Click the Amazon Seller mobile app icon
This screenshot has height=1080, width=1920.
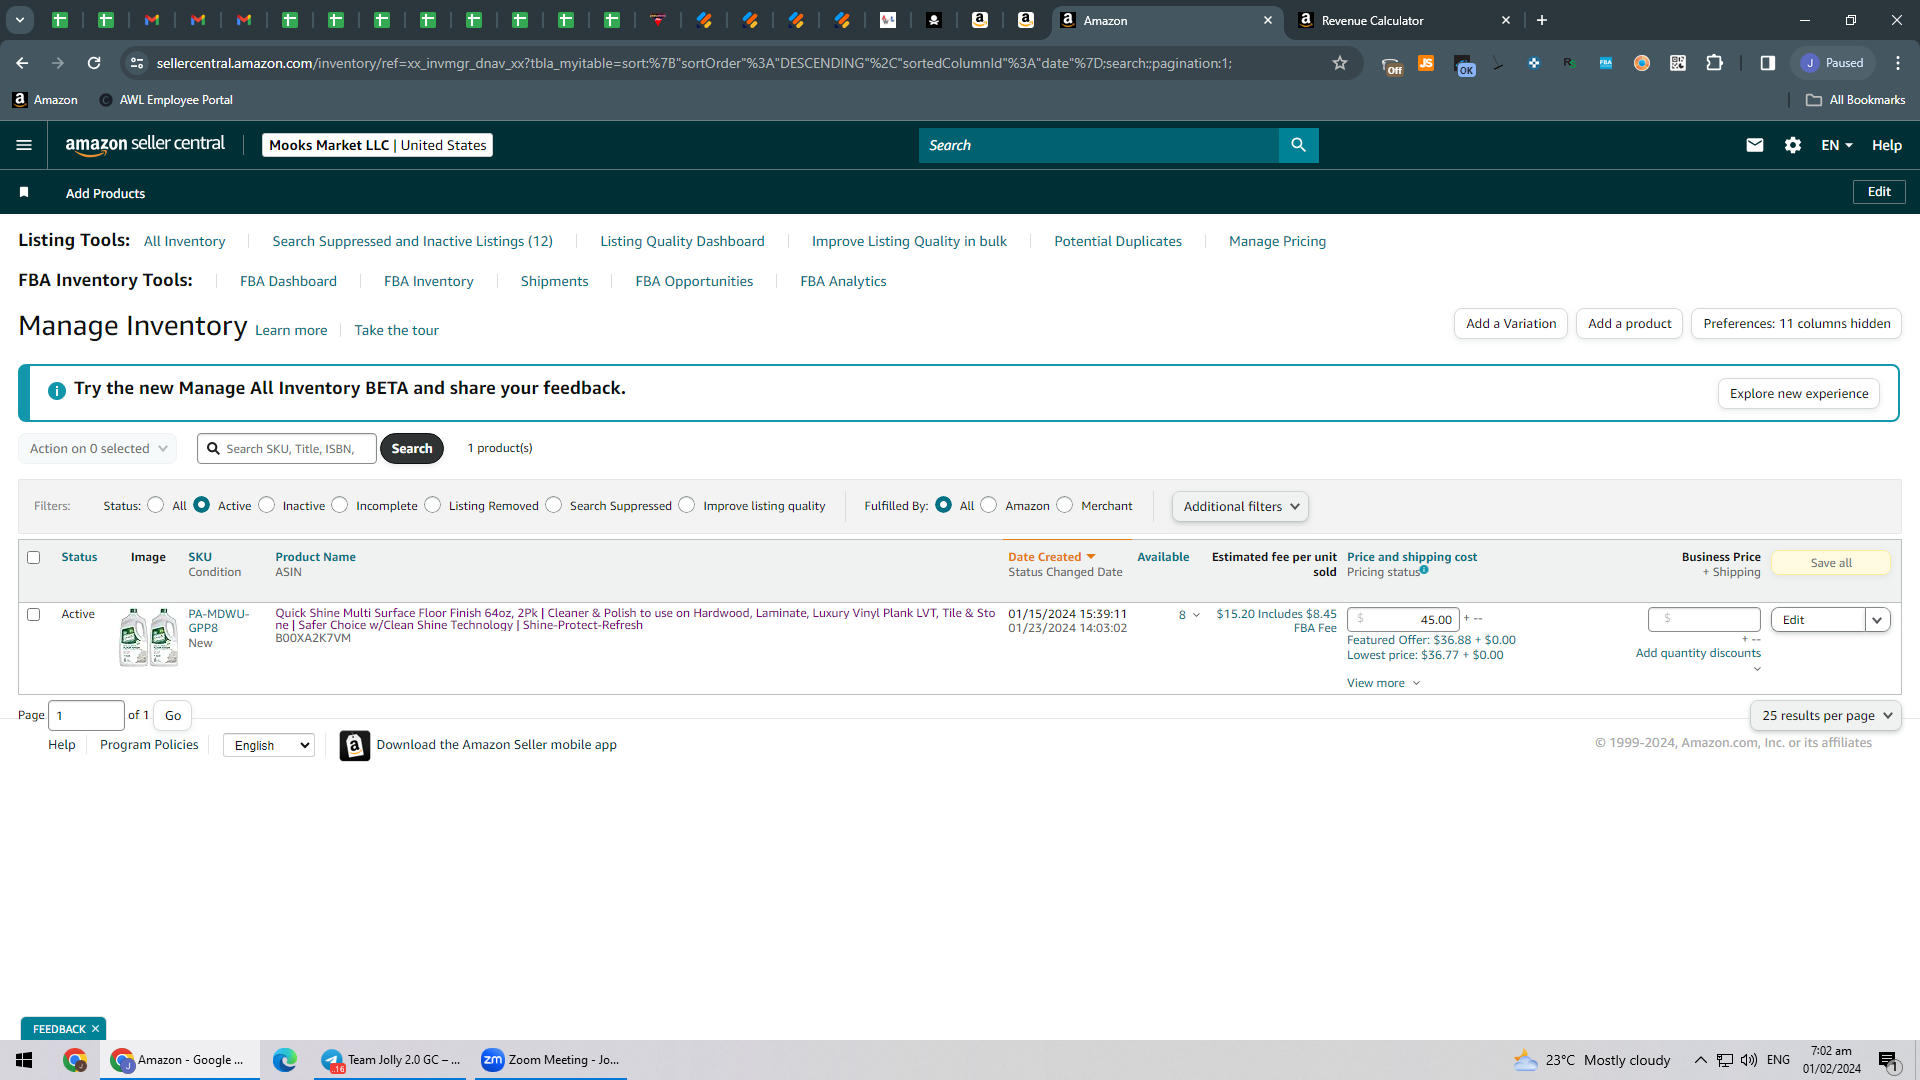pos(354,745)
